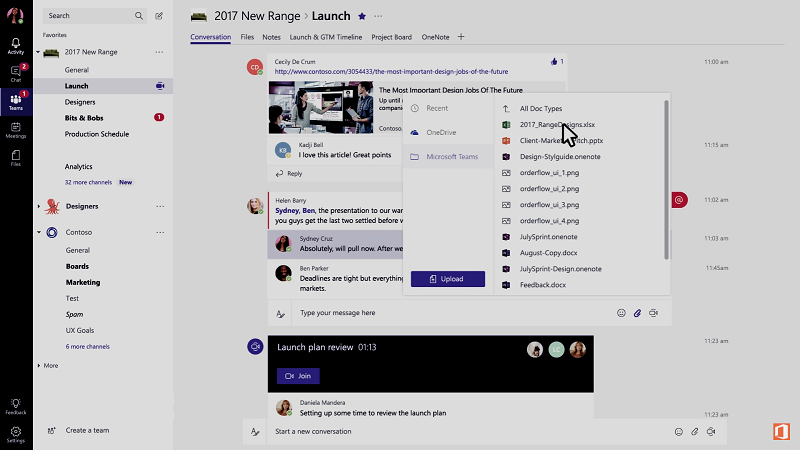The width and height of the screenshot is (800, 450).
Task: Toggle favorite star beside Launch title
Action: click(x=362, y=16)
